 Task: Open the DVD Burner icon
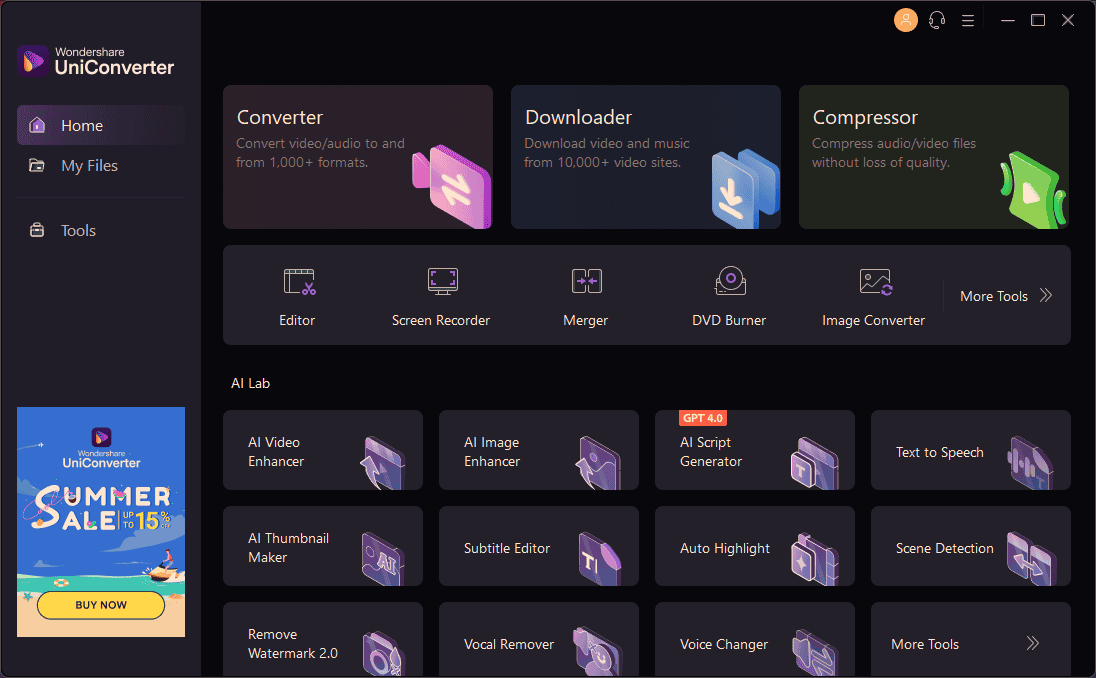click(x=730, y=280)
